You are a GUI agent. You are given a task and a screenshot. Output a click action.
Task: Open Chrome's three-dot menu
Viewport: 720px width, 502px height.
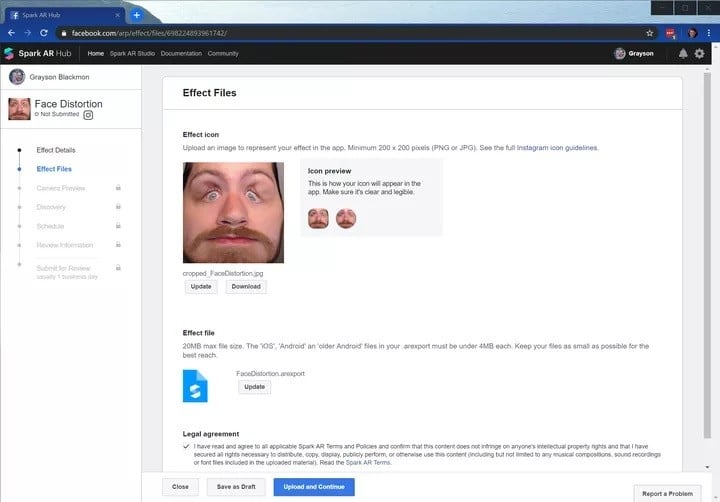click(x=709, y=33)
